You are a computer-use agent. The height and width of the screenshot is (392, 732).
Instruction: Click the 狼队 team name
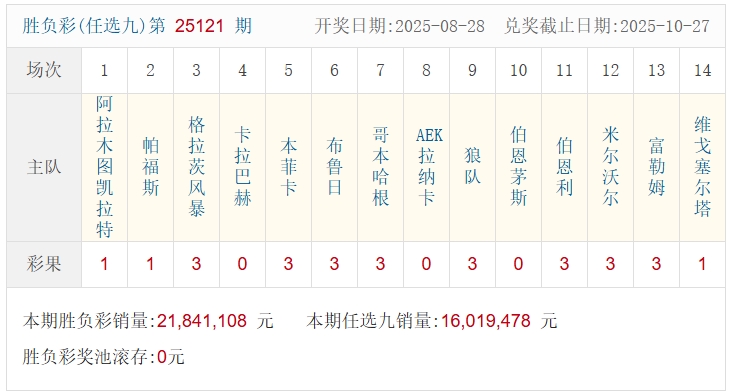(x=472, y=167)
